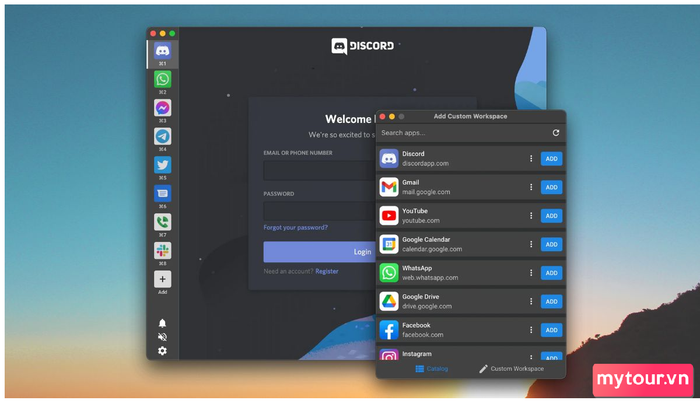Click the web.whatsapp.com text
Screen dimensions: 700x405
click(430, 278)
